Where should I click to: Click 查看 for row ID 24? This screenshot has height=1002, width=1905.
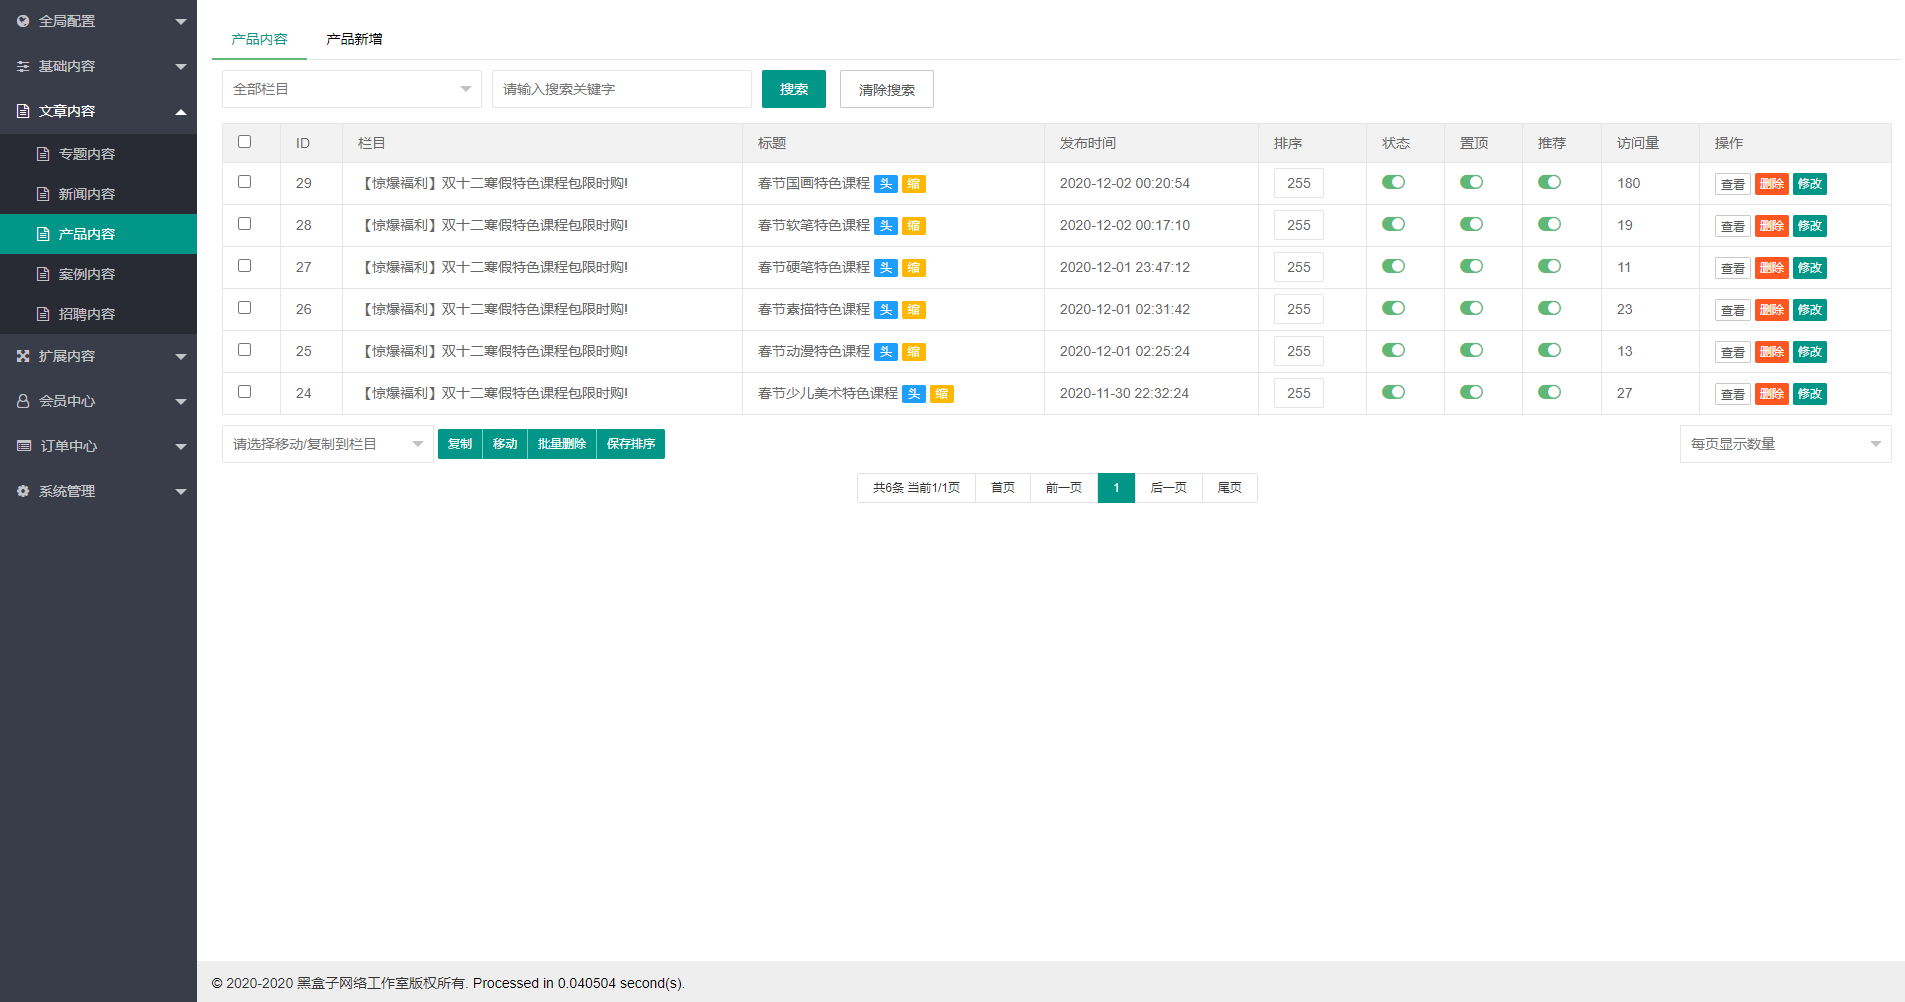tap(1733, 394)
